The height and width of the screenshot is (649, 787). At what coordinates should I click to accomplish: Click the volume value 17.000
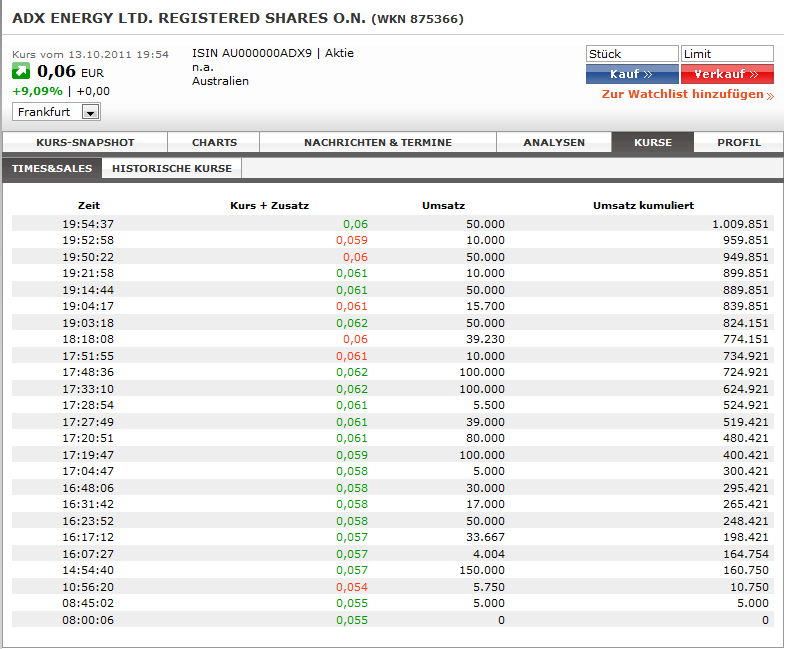(x=485, y=504)
